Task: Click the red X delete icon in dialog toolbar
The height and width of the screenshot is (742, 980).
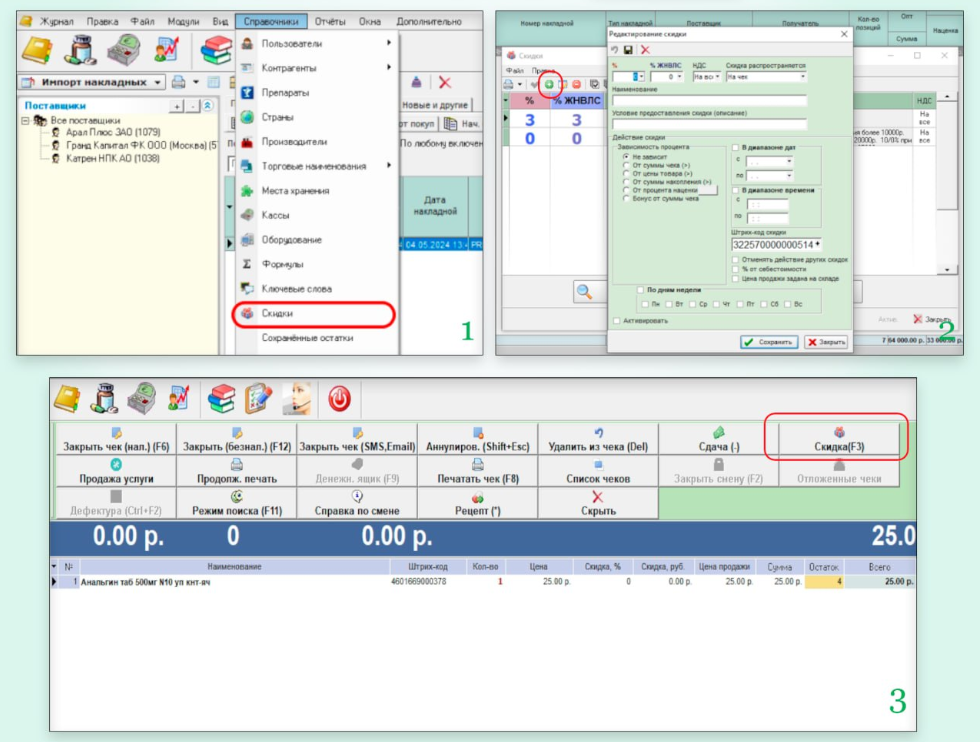Action: point(645,49)
